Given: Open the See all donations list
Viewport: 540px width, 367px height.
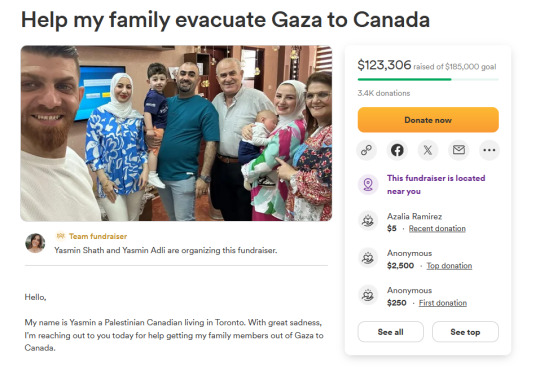Looking at the screenshot, I should tap(391, 332).
